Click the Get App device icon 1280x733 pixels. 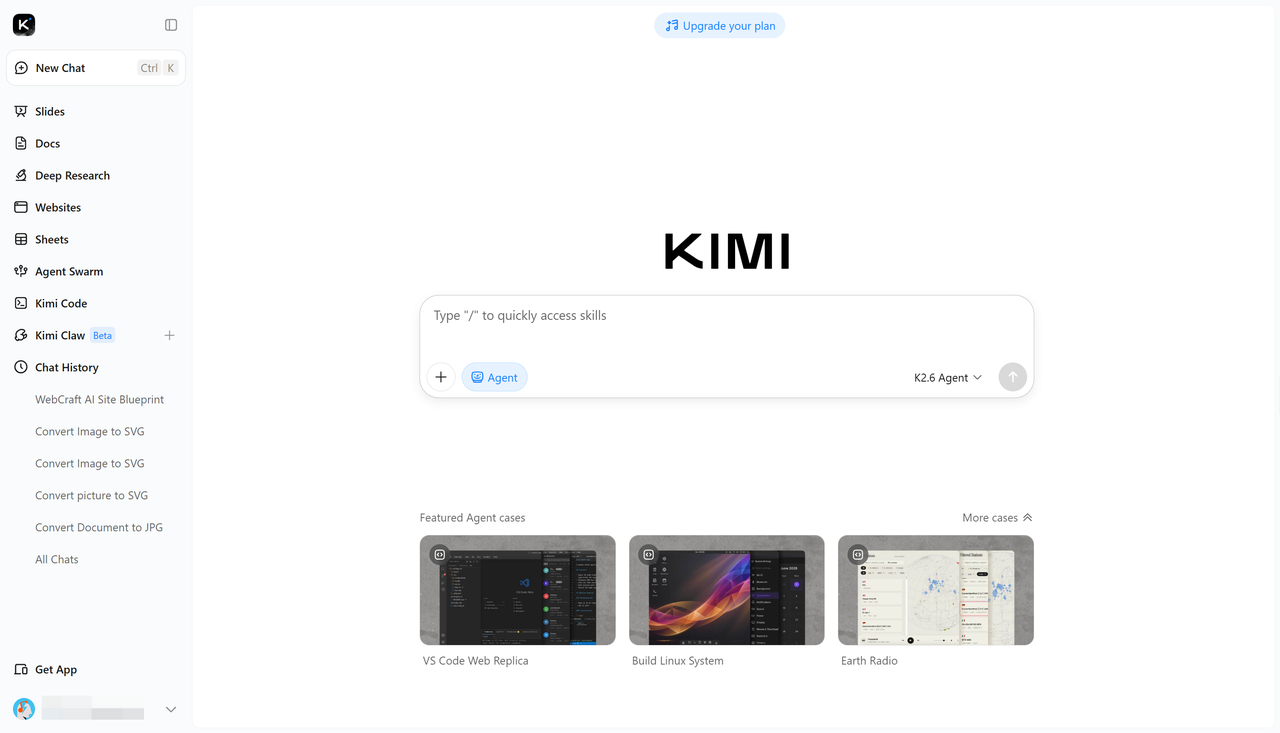21,669
